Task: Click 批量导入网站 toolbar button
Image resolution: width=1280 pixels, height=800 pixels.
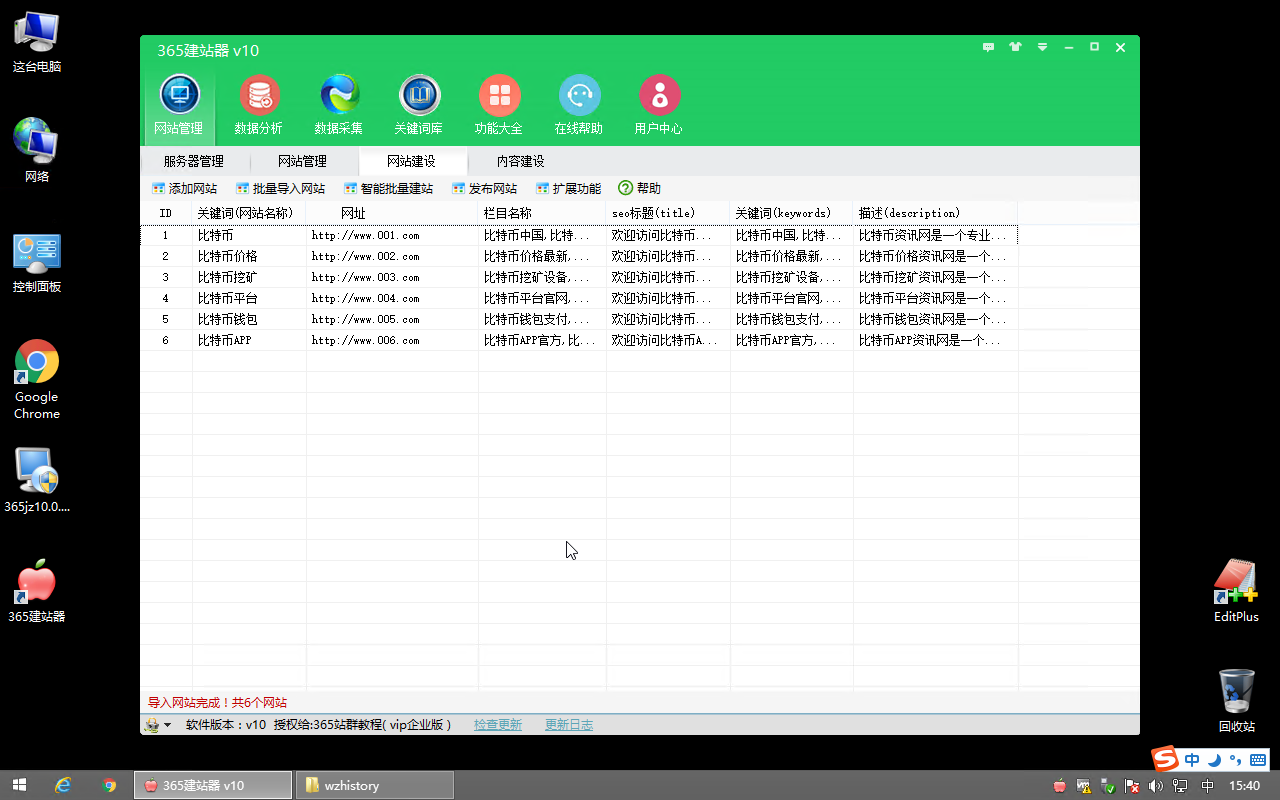Action: (280, 188)
